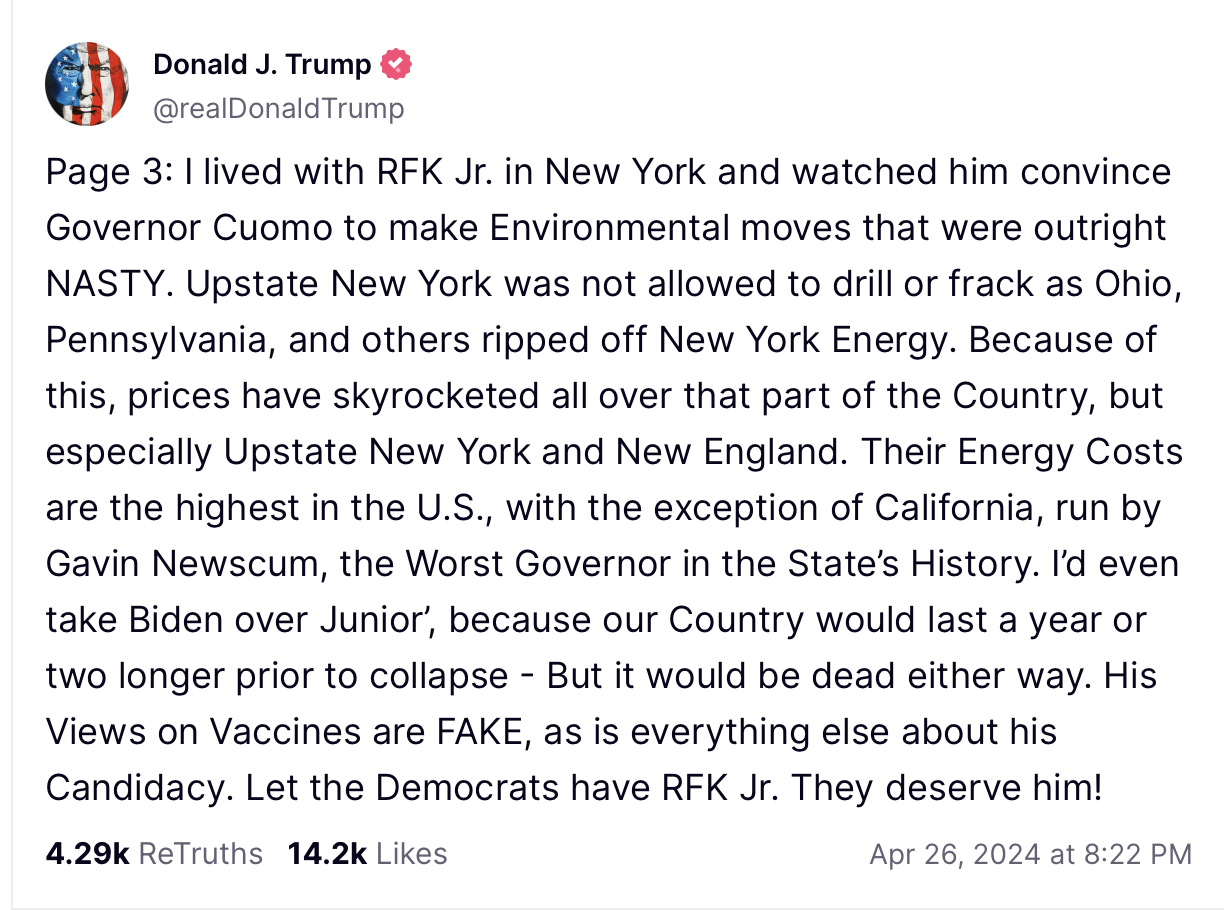This screenshot has width=1224, height=910.
Task: Click the red verified badge icon
Action: 397,65
